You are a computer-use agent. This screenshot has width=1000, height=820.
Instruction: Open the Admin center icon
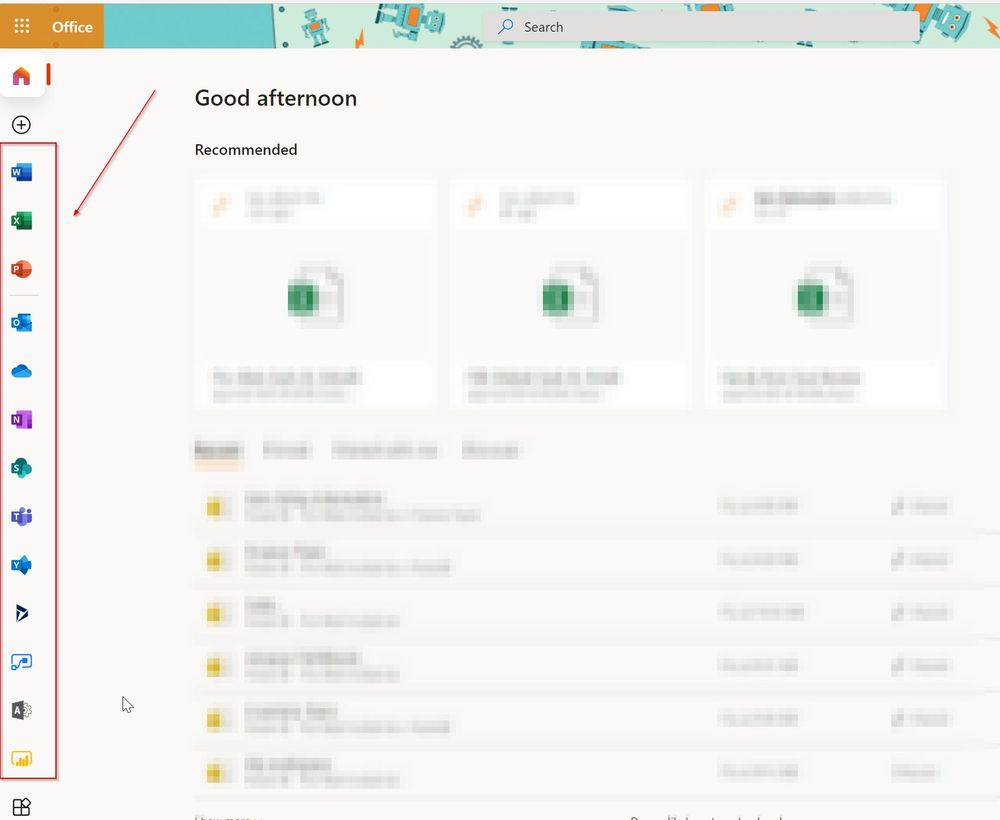pos(21,710)
